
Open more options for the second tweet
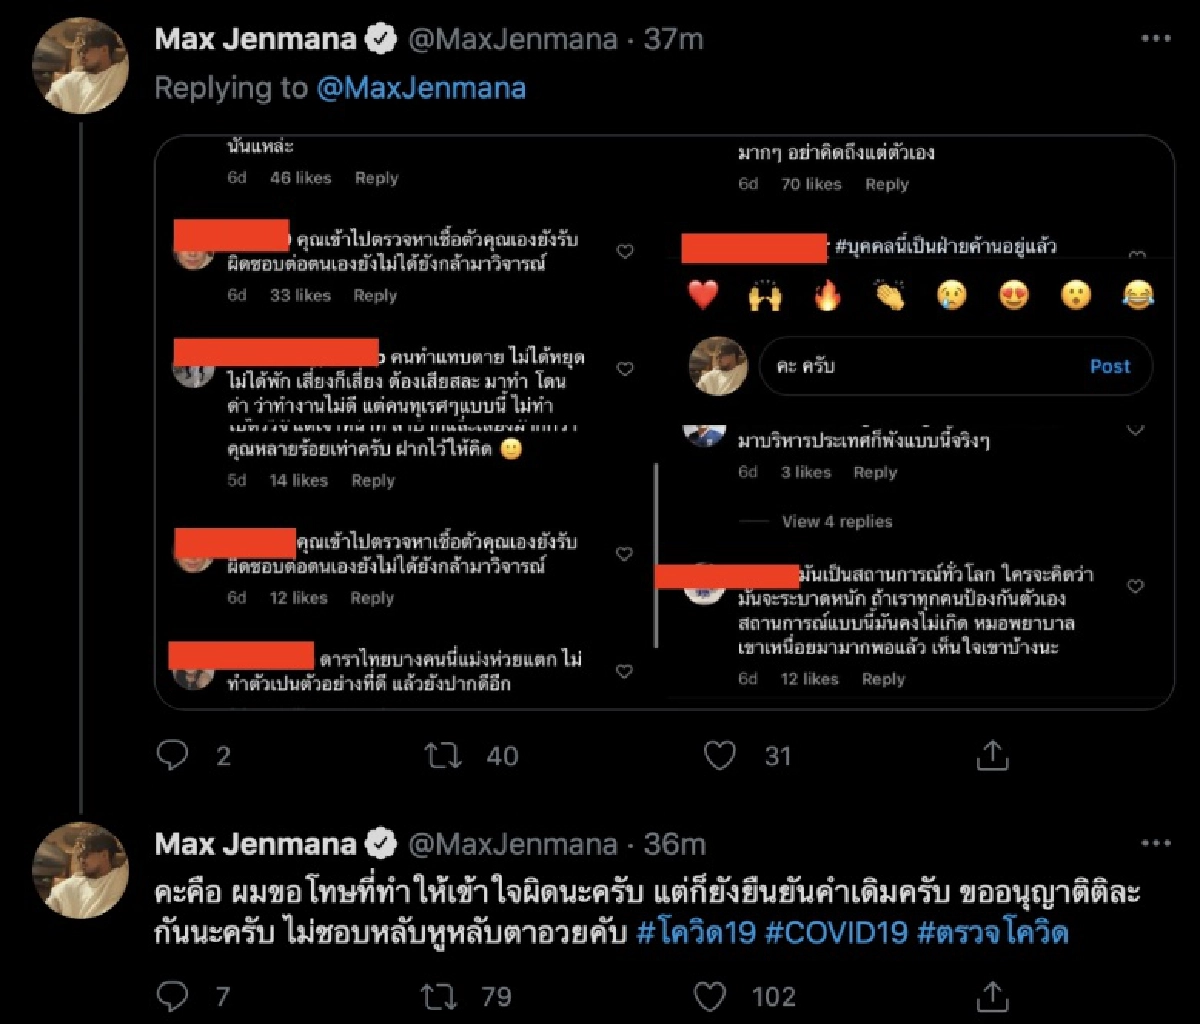coord(1155,844)
